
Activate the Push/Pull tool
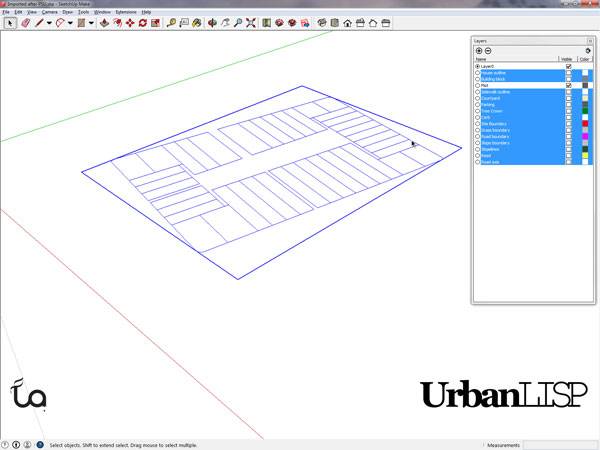click(x=103, y=22)
